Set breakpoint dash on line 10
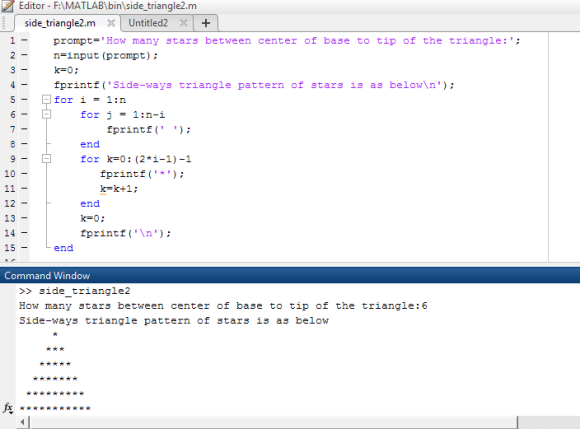The height and width of the screenshot is (429, 580). (24, 173)
